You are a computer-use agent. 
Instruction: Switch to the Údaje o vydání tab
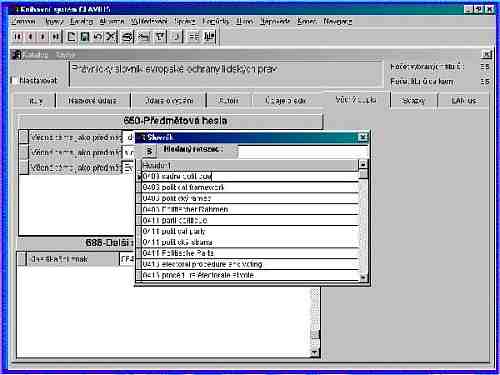(x=169, y=100)
